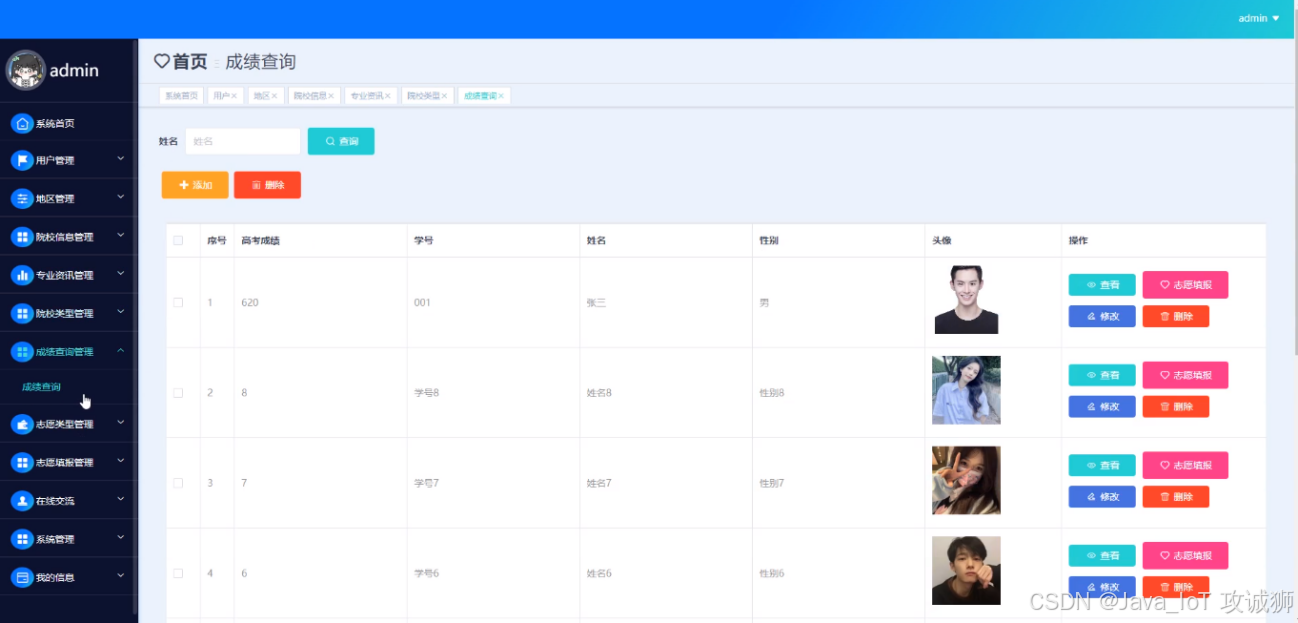The image size is (1298, 623).
Task: Focus the 姓名 search input field
Action: click(243, 141)
